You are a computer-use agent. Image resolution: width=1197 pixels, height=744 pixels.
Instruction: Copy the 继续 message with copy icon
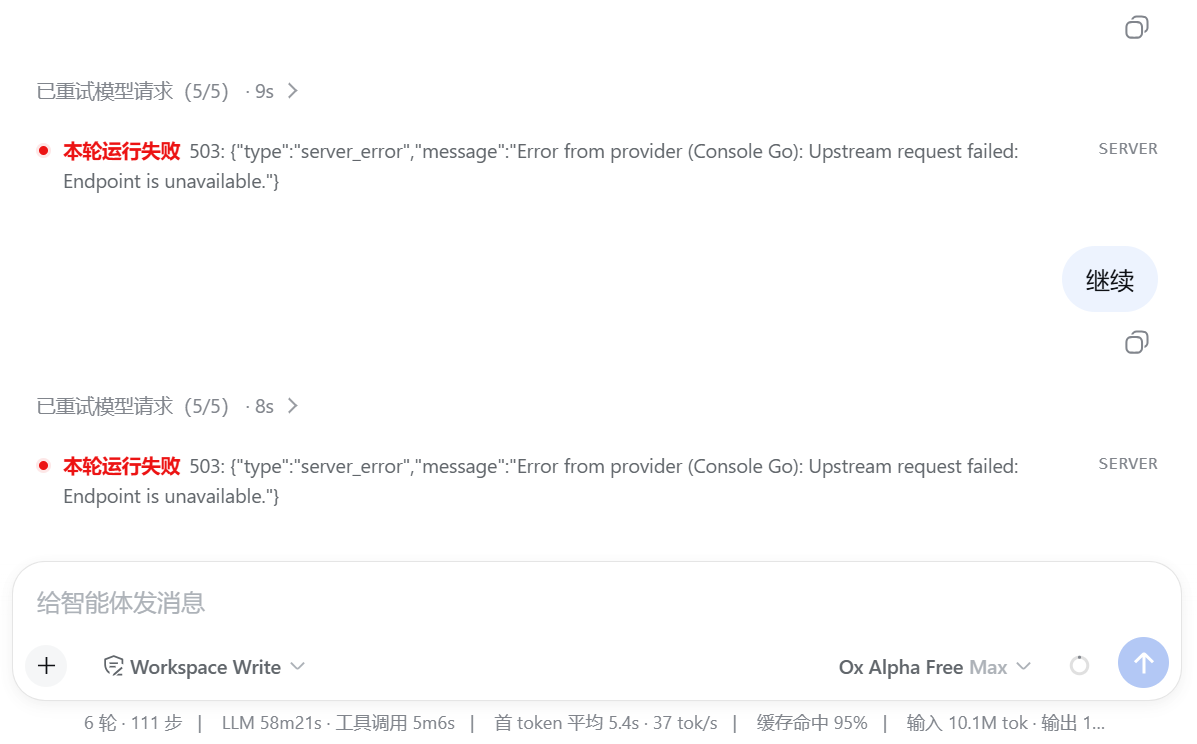click(1136, 342)
